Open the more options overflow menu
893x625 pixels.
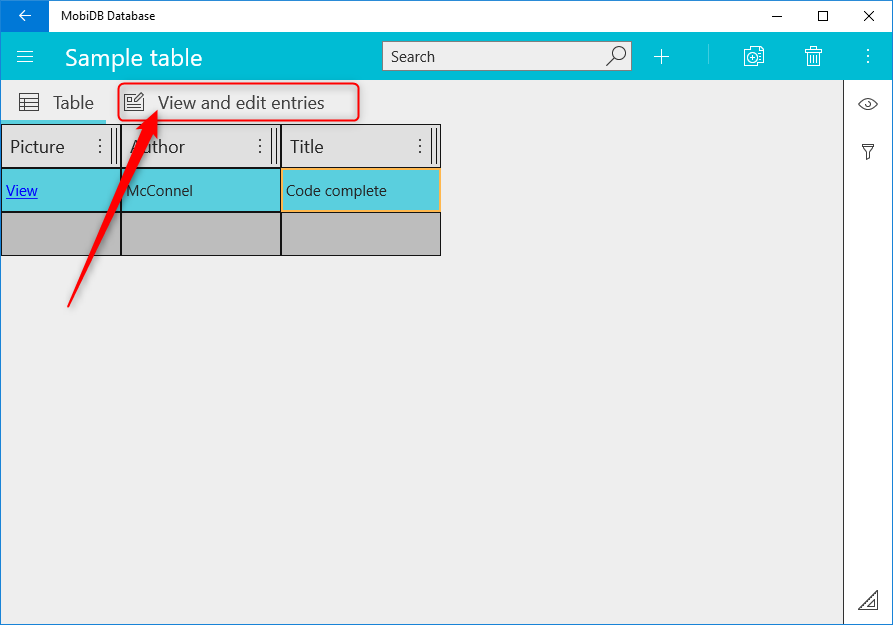[x=867, y=56]
